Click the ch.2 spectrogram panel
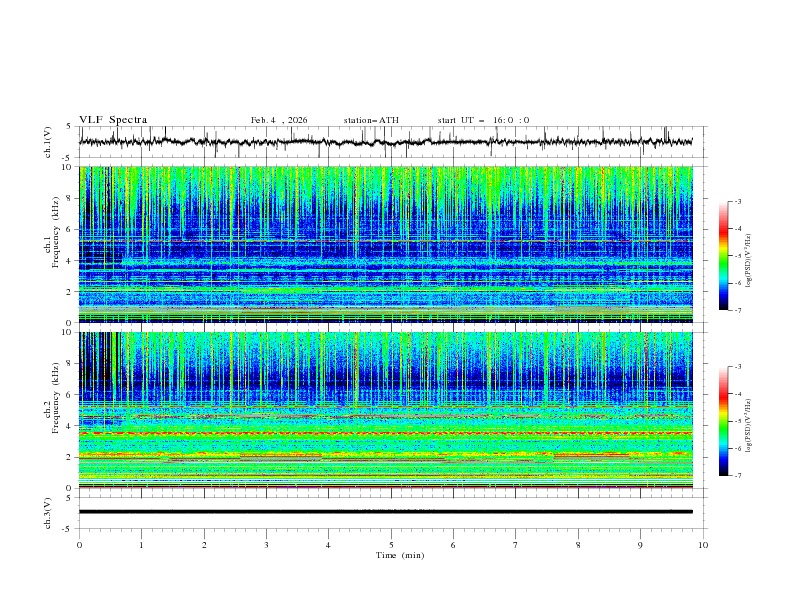Image resolution: width=792 pixels, height=612 pixels. pos(386,410)
